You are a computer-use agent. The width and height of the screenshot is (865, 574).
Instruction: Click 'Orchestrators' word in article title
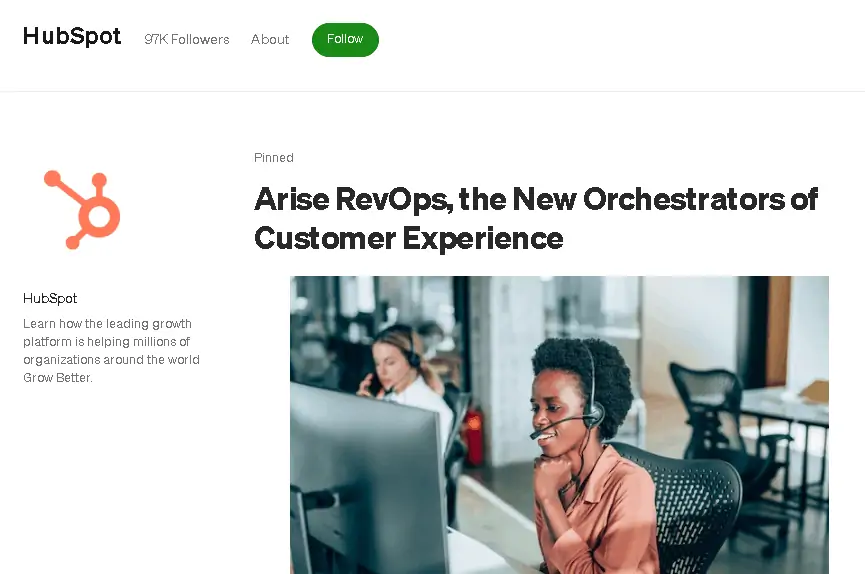point(685,199)
